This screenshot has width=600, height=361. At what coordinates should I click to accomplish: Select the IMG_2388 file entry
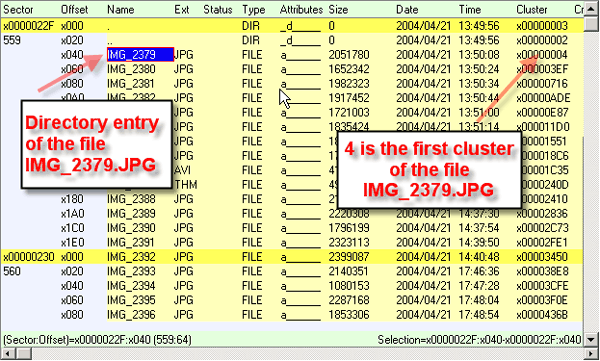click(x=131, y=199)
